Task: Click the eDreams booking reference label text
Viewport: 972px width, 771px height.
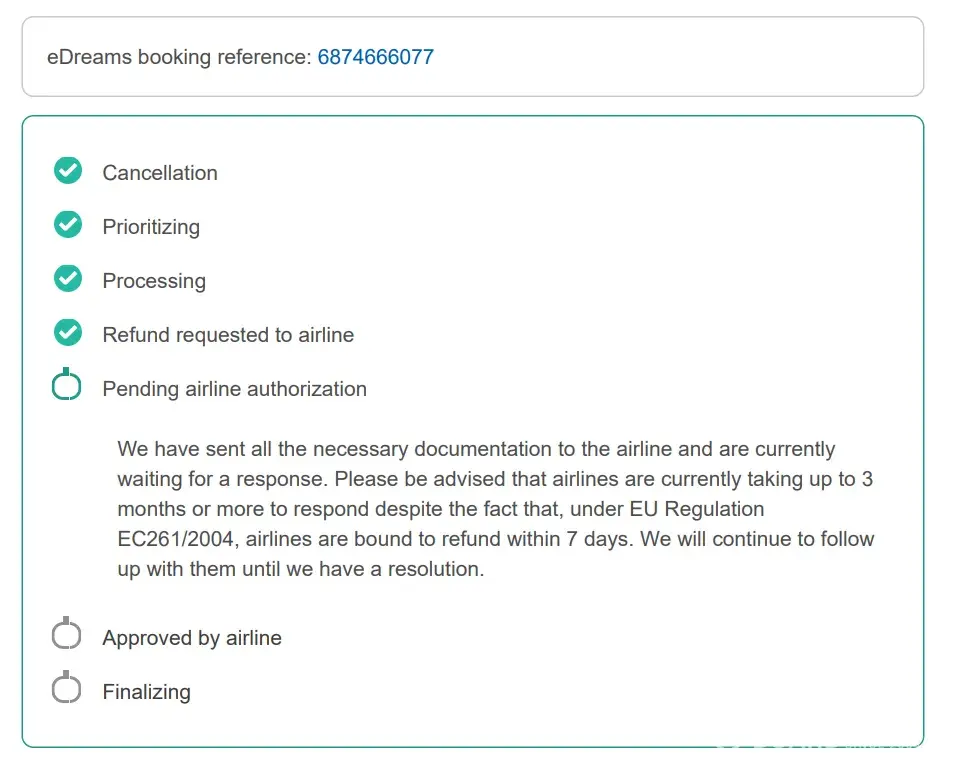Action: pos(179,57)
